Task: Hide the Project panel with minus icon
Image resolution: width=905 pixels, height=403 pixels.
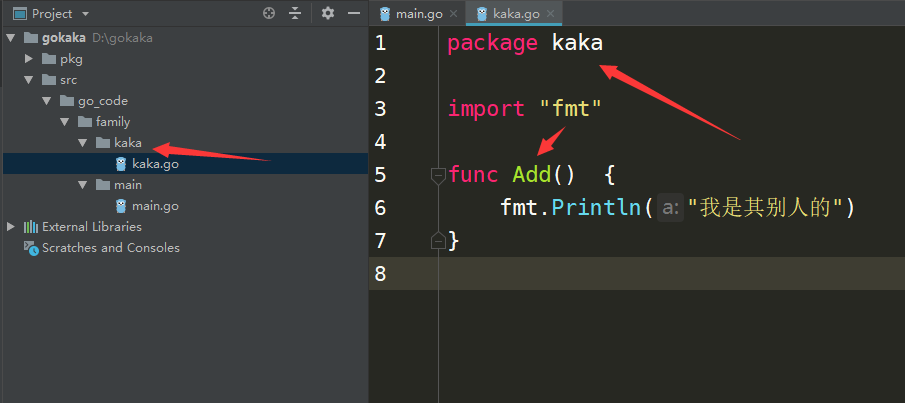Action: (354, 13)
